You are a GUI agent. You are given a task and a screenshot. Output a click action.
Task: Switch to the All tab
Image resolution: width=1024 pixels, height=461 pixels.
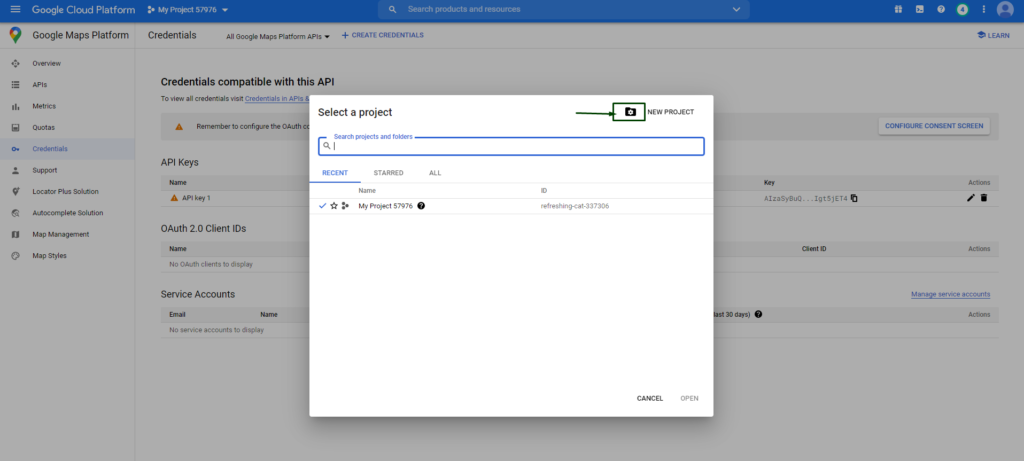(x=435, y=173)
